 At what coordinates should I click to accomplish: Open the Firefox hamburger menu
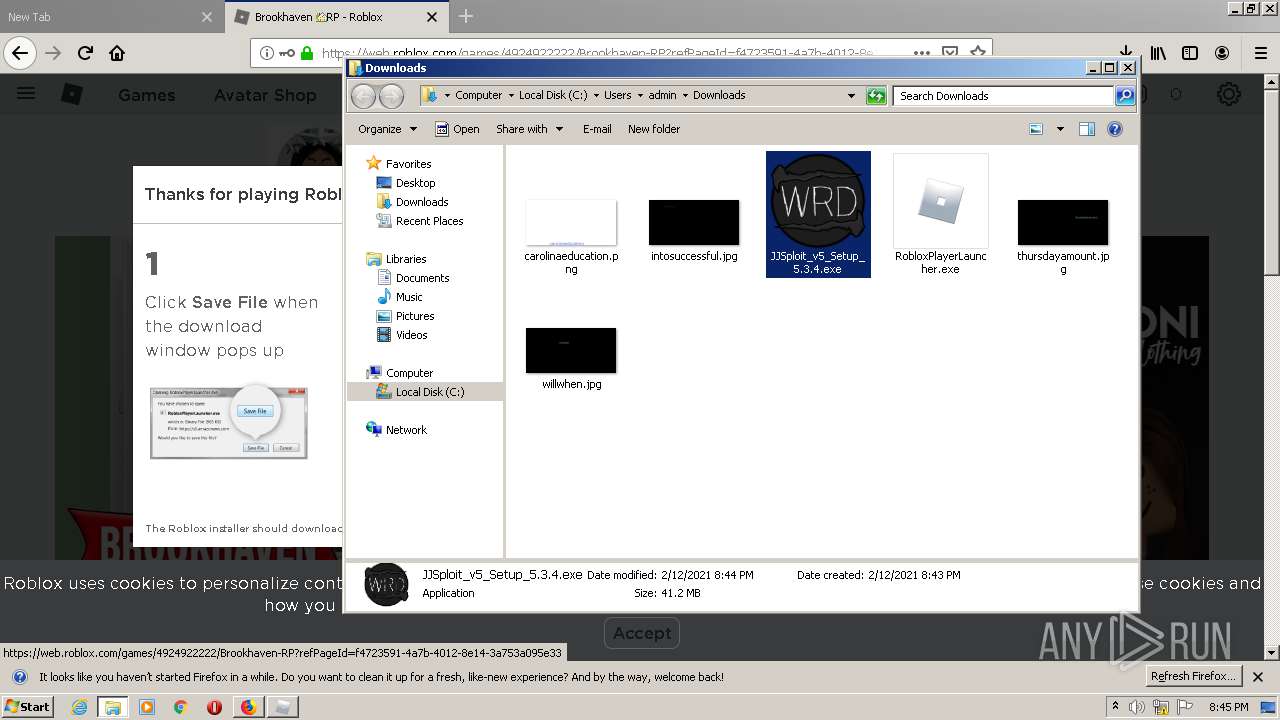click(1261, 53)
